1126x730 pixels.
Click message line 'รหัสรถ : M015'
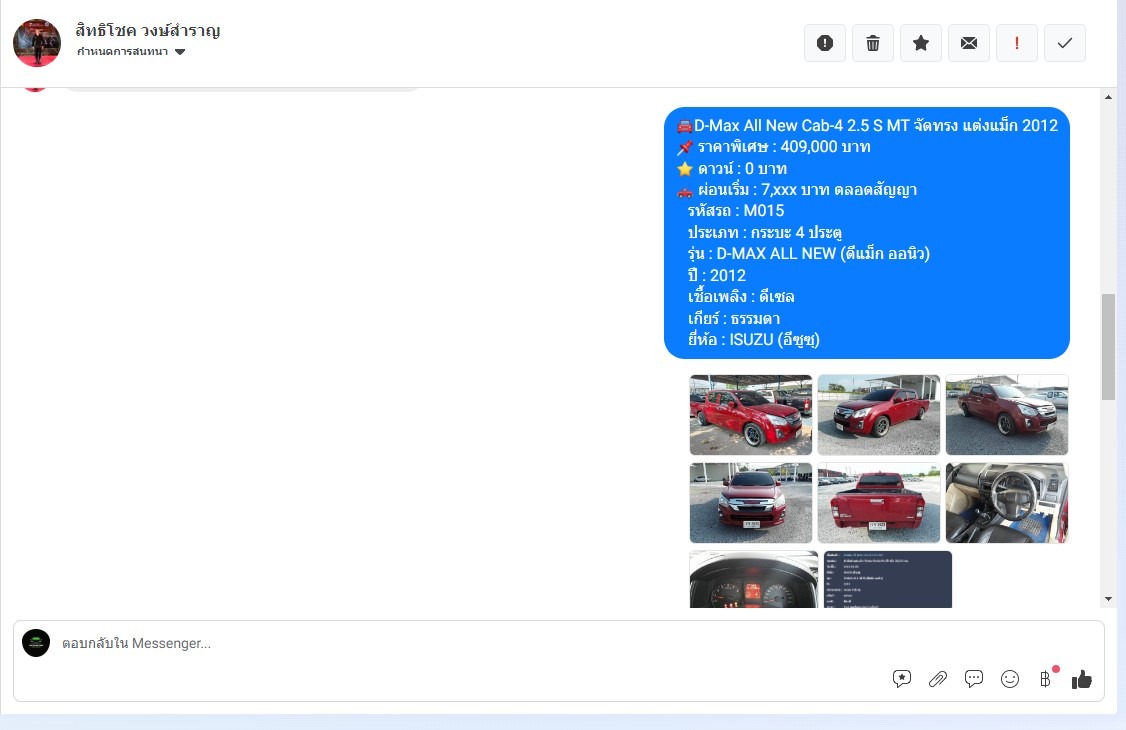click(x=735, y=211)
